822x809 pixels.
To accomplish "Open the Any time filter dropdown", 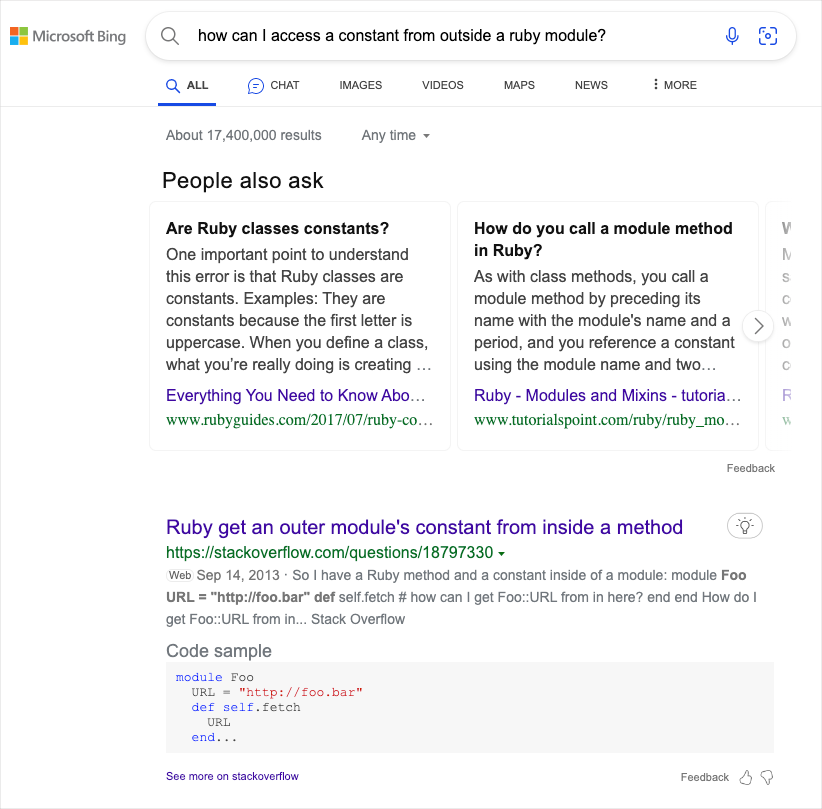I will coord(396,135).
